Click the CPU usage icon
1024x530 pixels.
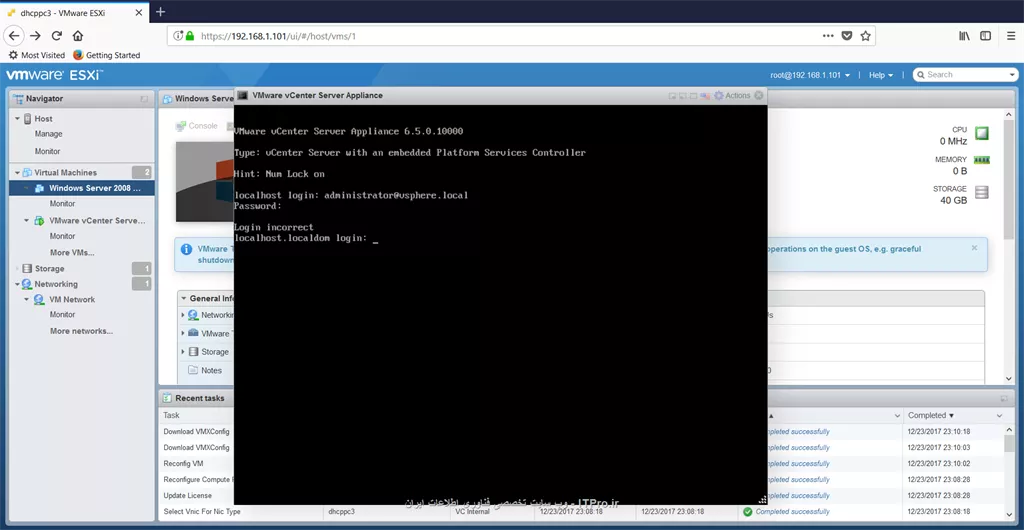pos(982,133)
